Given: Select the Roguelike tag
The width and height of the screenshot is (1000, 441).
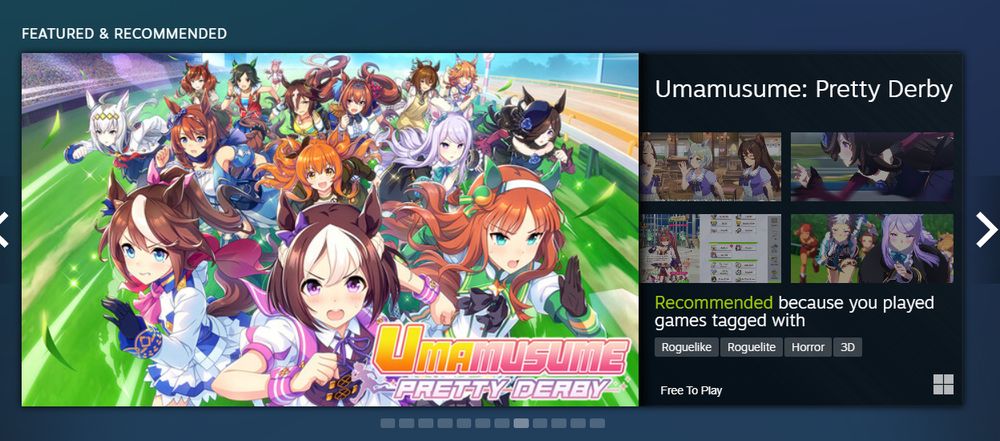Looking at the screenshot, I should [x=686, y=347].
